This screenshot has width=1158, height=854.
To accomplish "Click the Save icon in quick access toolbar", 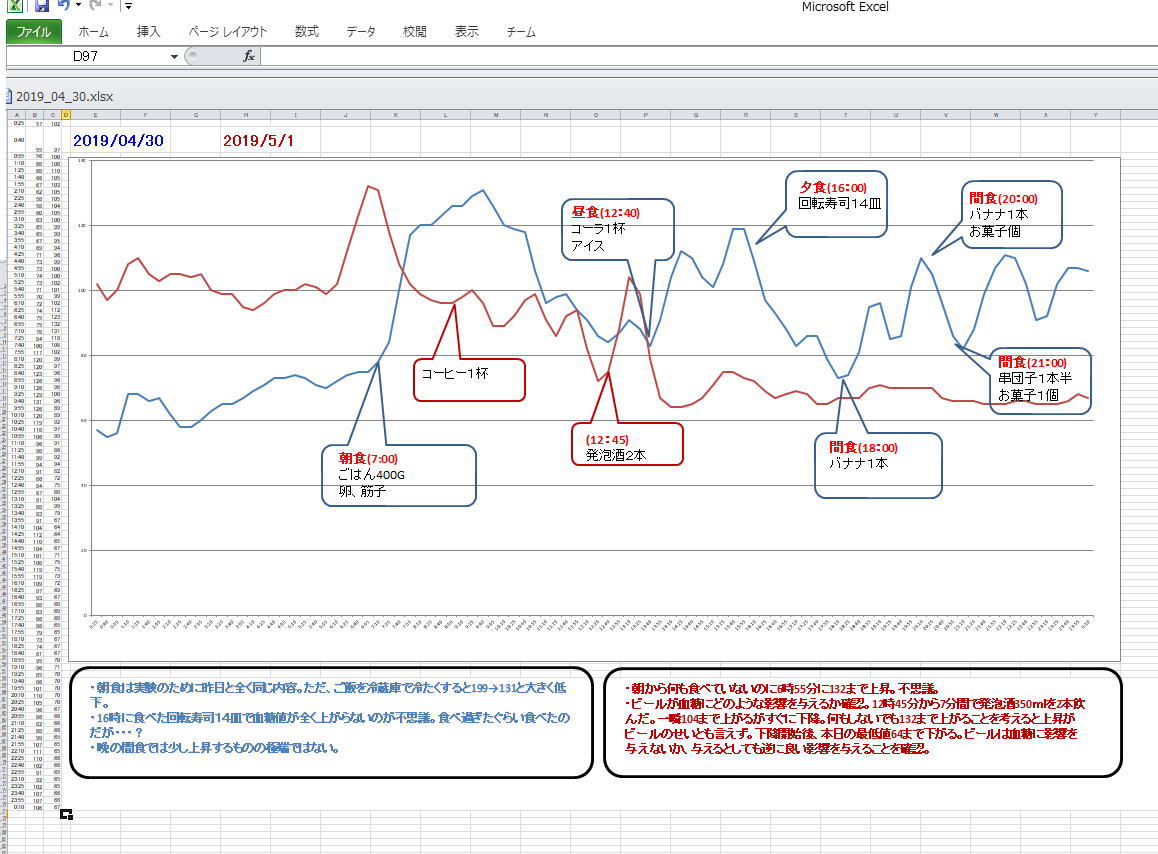I will pyautogui.click(x=42, y=7).
